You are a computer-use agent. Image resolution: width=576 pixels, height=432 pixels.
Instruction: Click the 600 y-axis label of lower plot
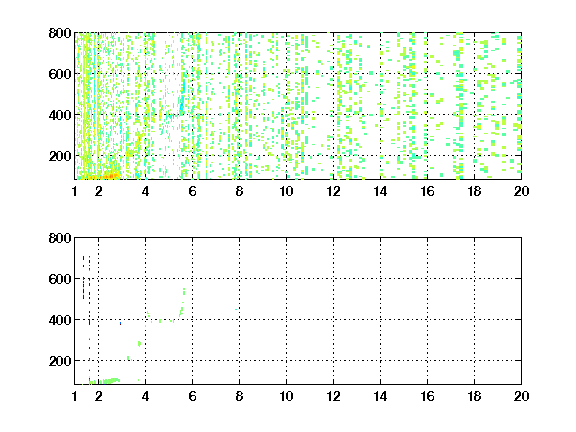(60, 279)
